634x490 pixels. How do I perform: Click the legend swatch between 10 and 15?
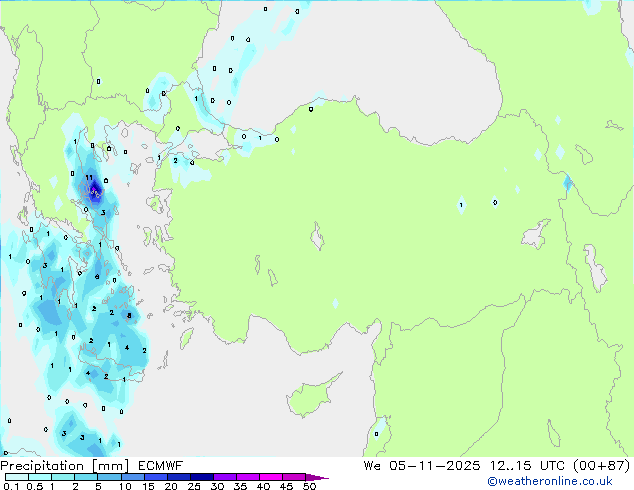coord(133,477)
